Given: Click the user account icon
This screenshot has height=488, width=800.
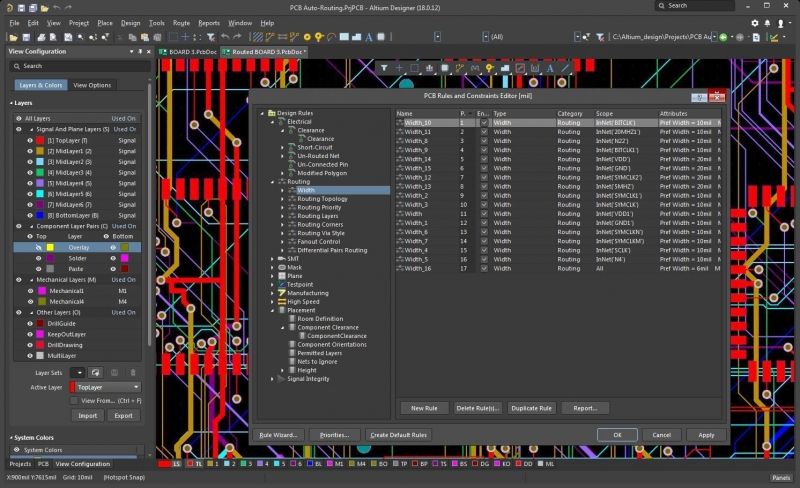Looking at the screenshot, I should [x=780, y=23].
